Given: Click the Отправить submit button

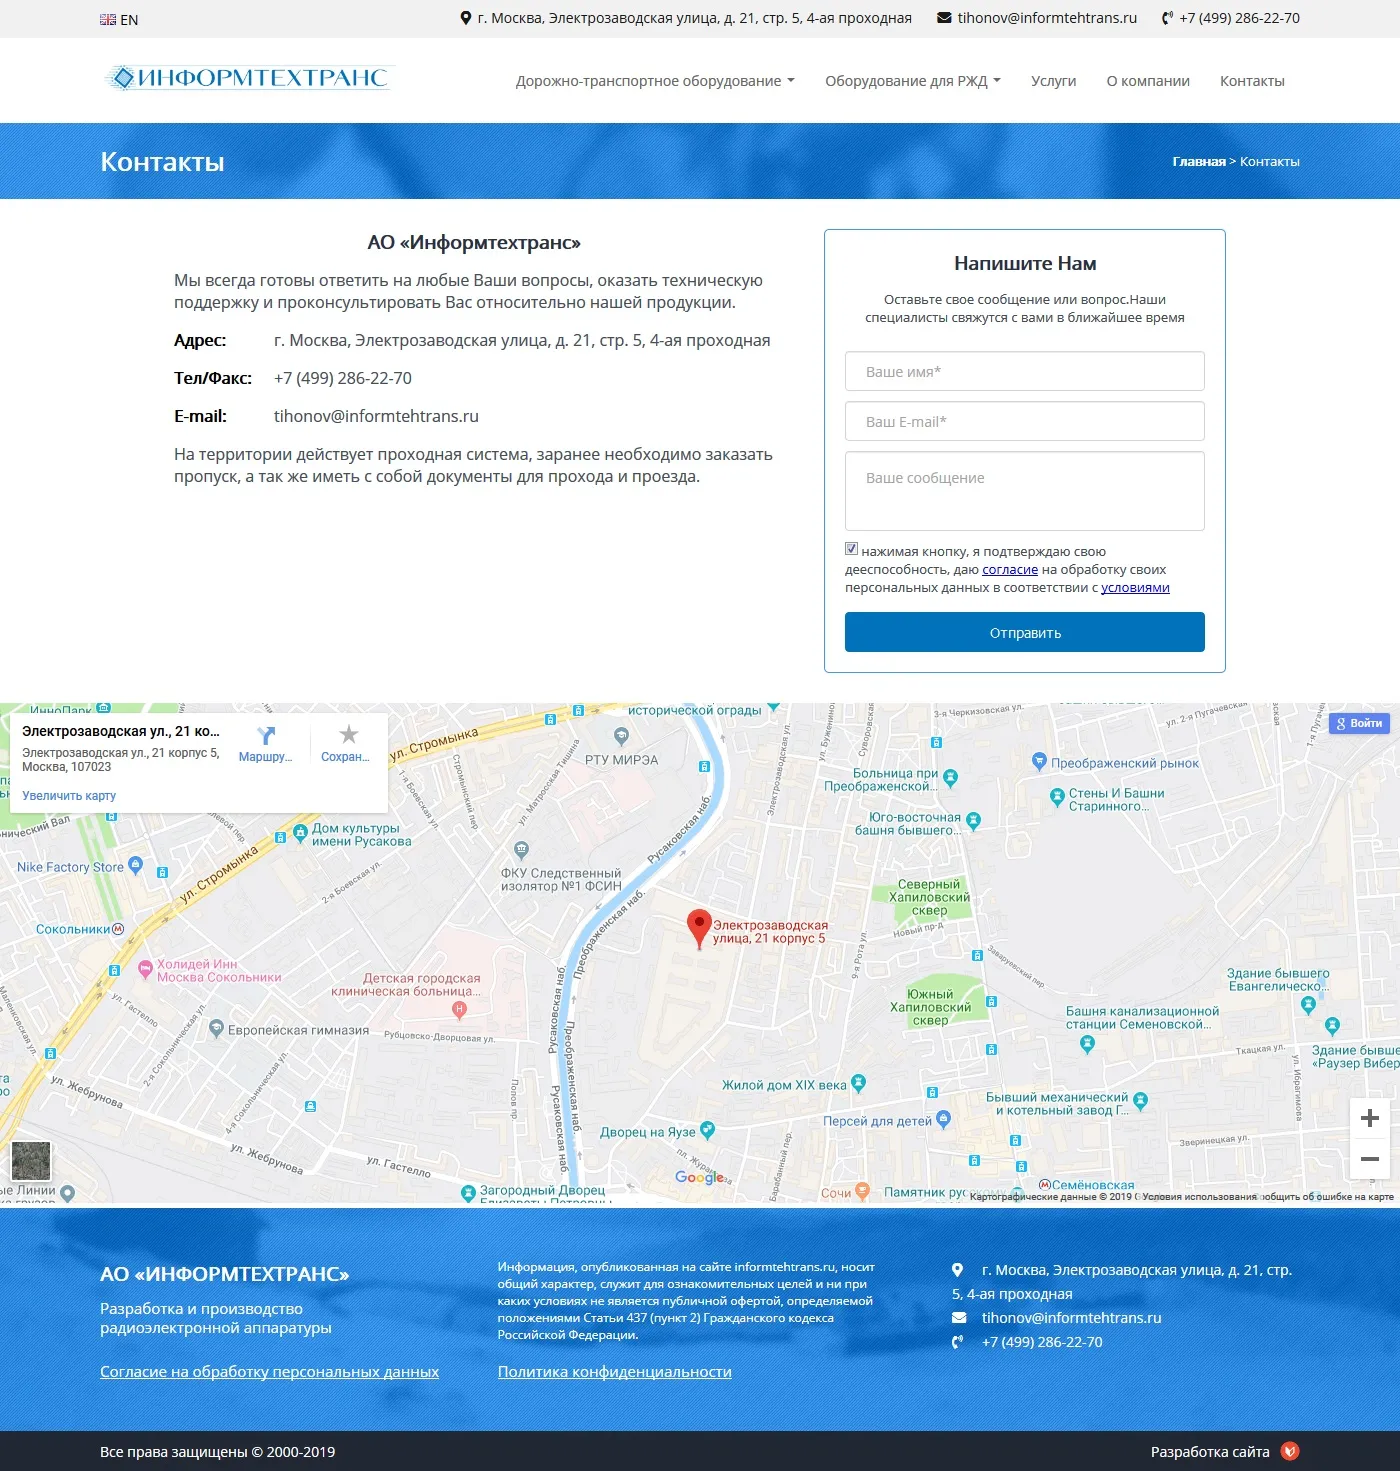Looking at the screenshot, I should coord(1024,632).
